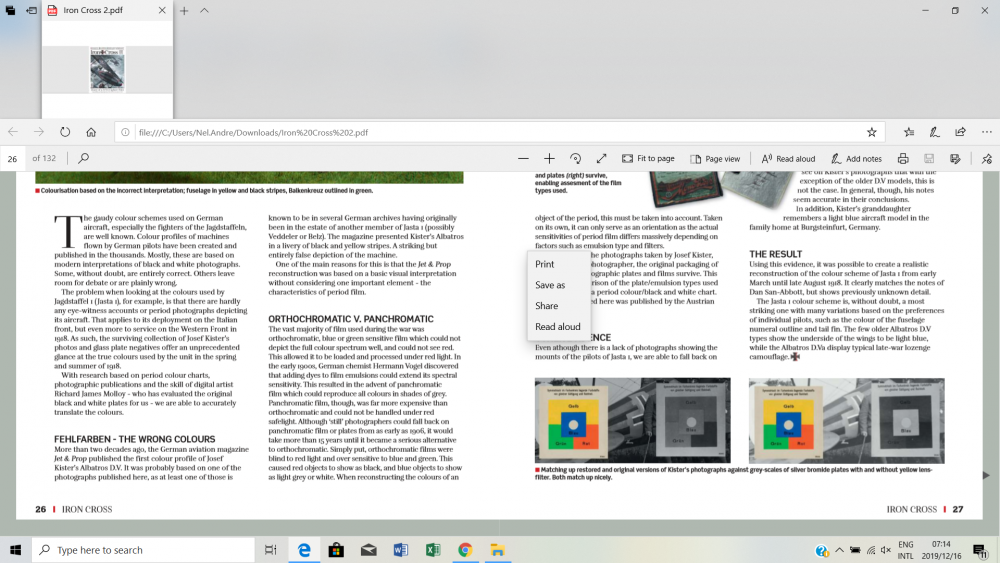Image resolution: width=1000 pixels, height=563 pixels.
Task: Open Mail app from taskbar
Action: pos(369,550)
